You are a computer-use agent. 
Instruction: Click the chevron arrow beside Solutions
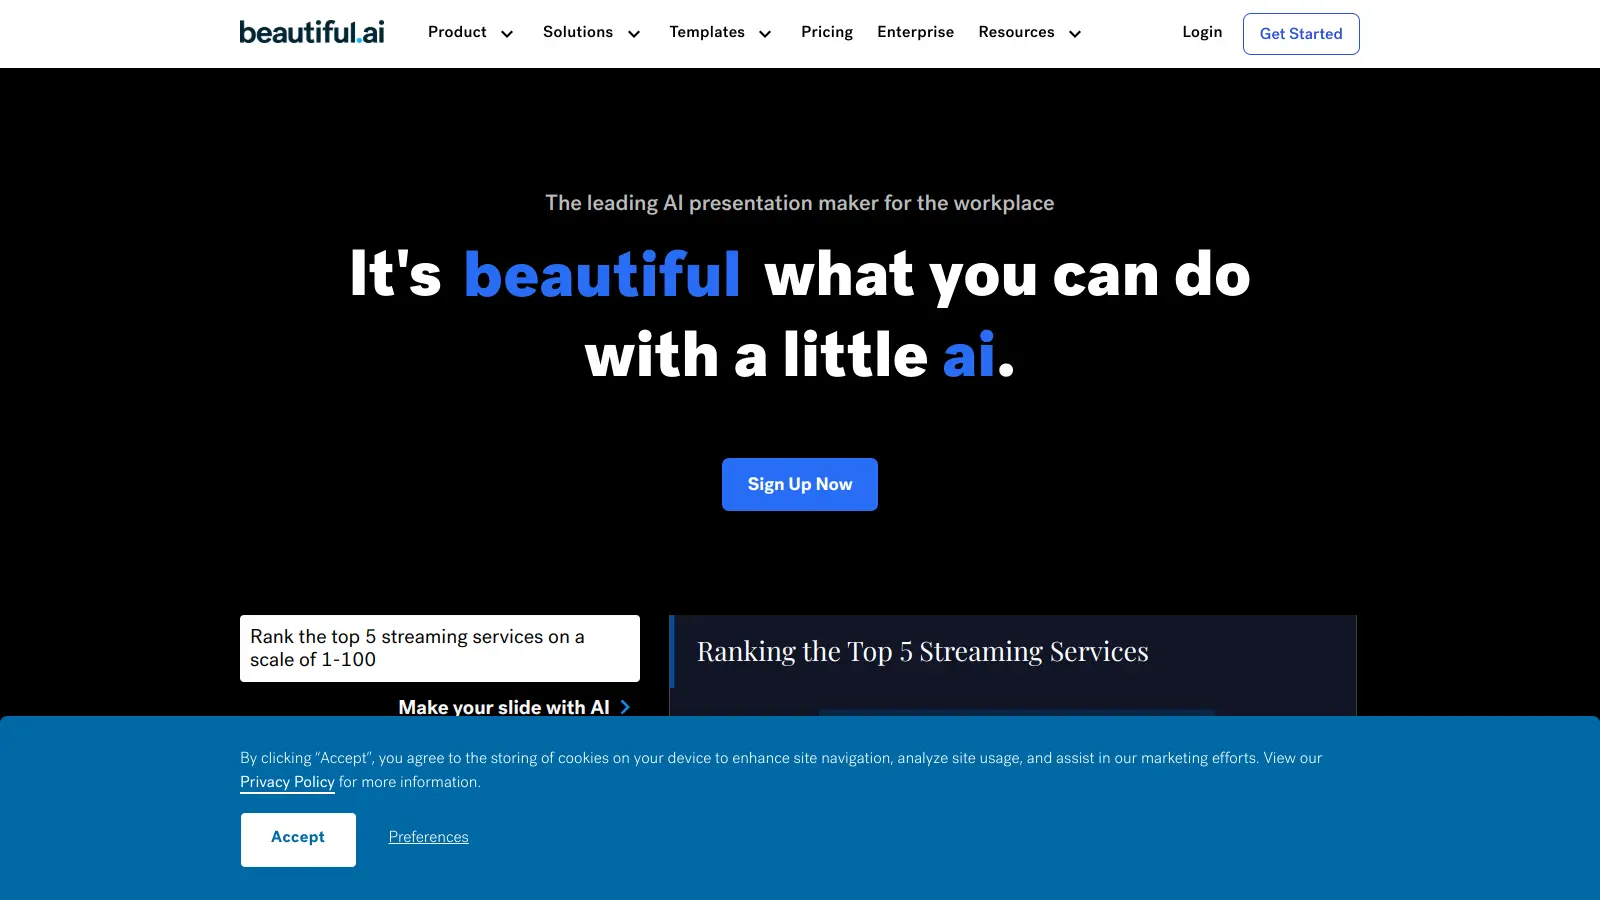click(634, 34)
